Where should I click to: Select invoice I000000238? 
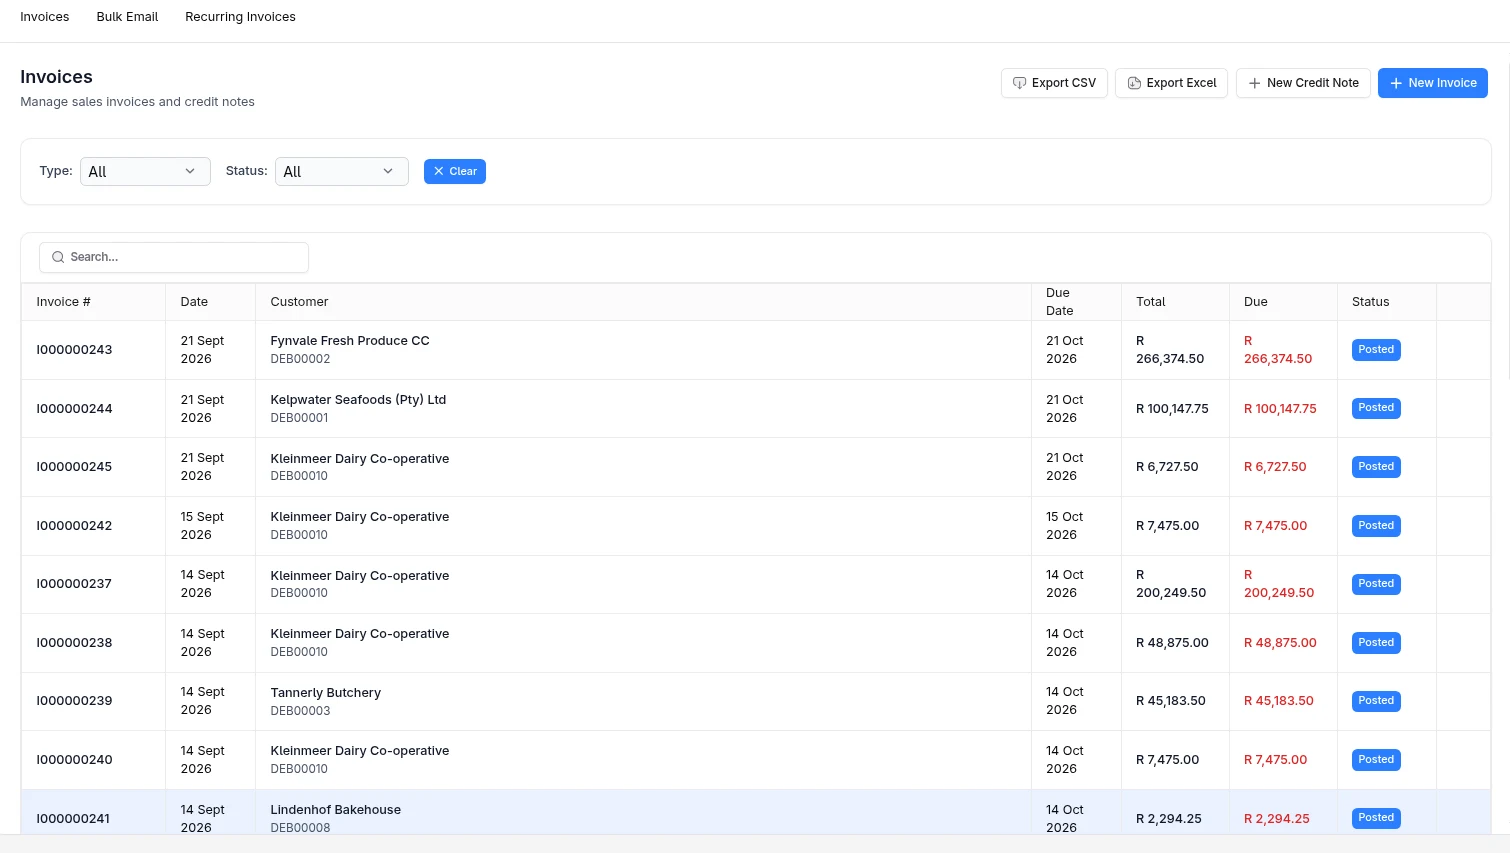click(74, 643)
